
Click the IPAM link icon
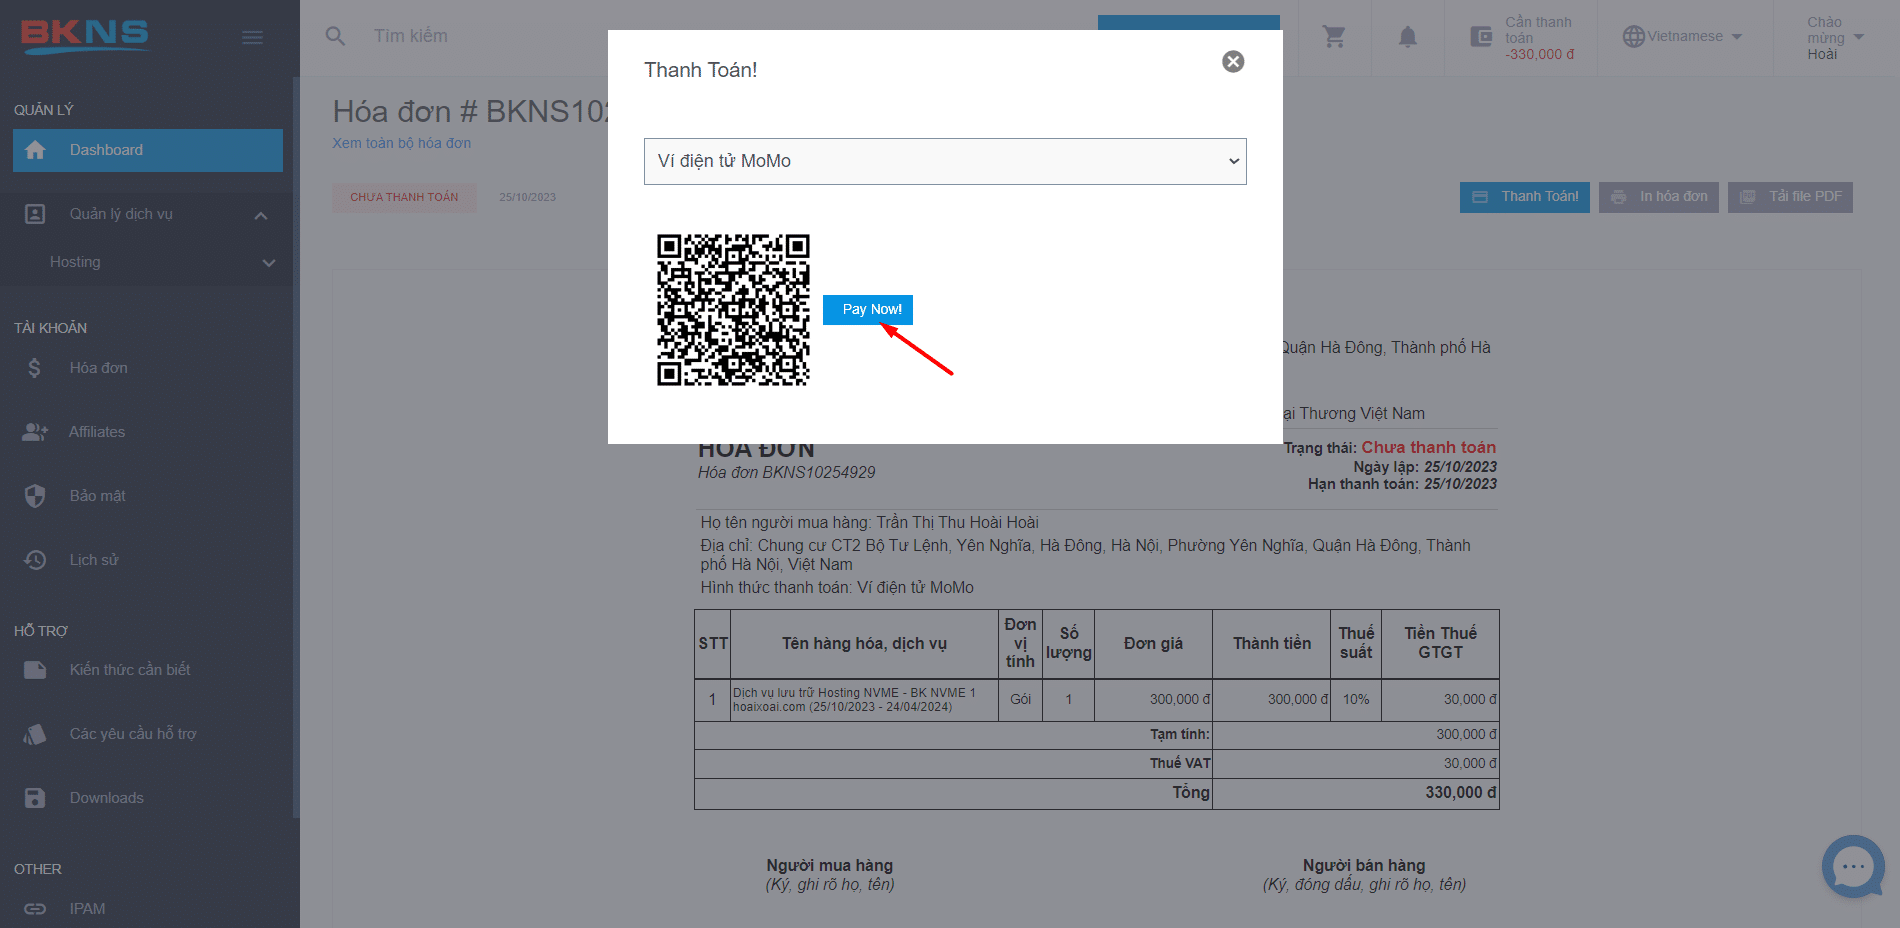click(x=35, y=909)
